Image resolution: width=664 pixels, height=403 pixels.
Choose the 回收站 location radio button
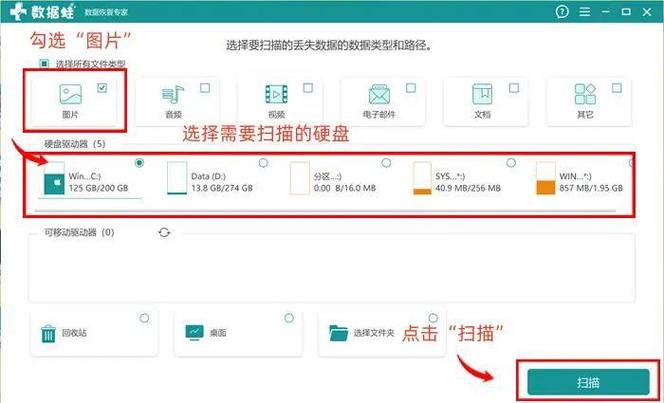[x=145, y=318]
